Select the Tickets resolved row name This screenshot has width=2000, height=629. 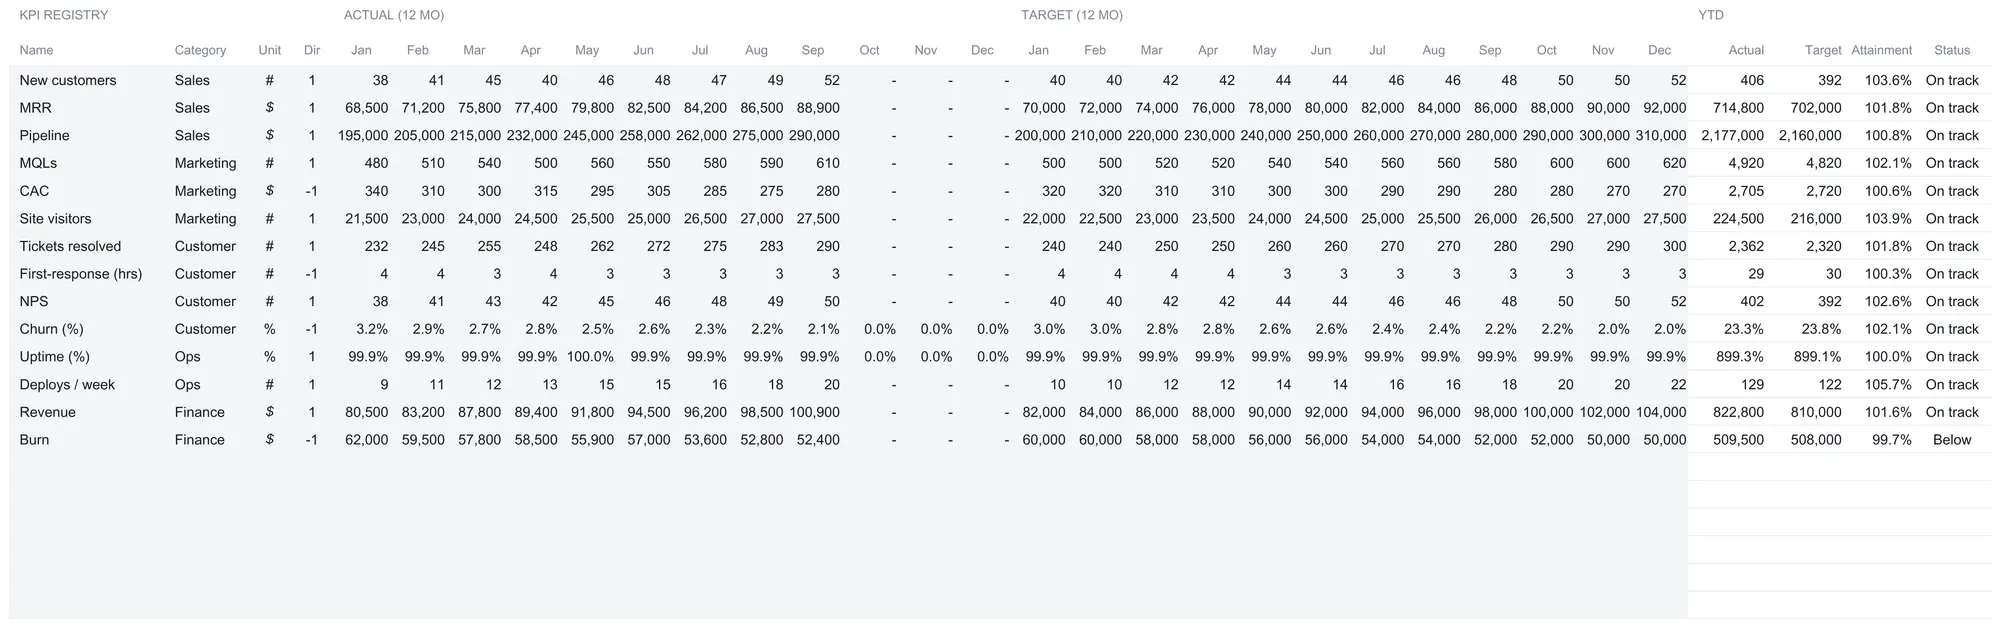70,246
